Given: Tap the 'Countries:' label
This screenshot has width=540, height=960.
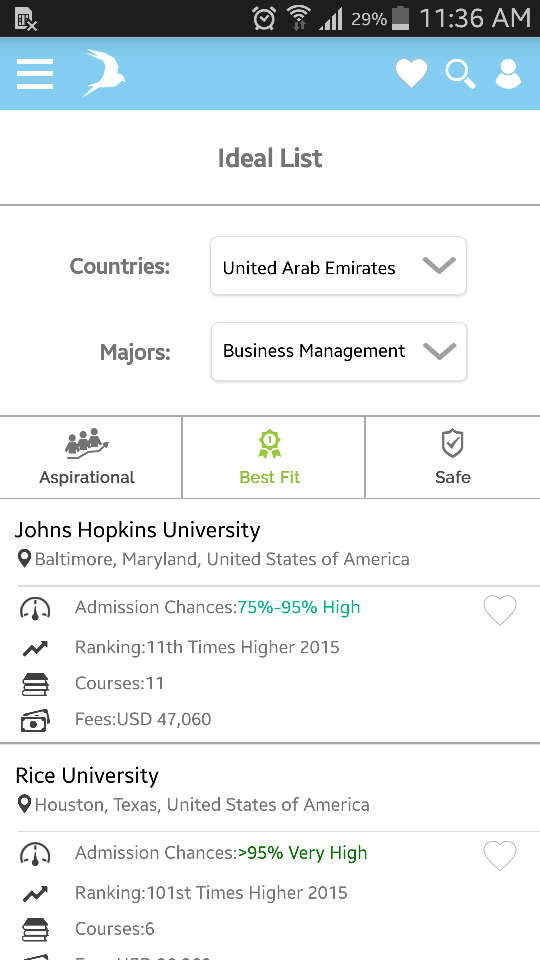Looking at the screenshot, I should pos(119,266).
